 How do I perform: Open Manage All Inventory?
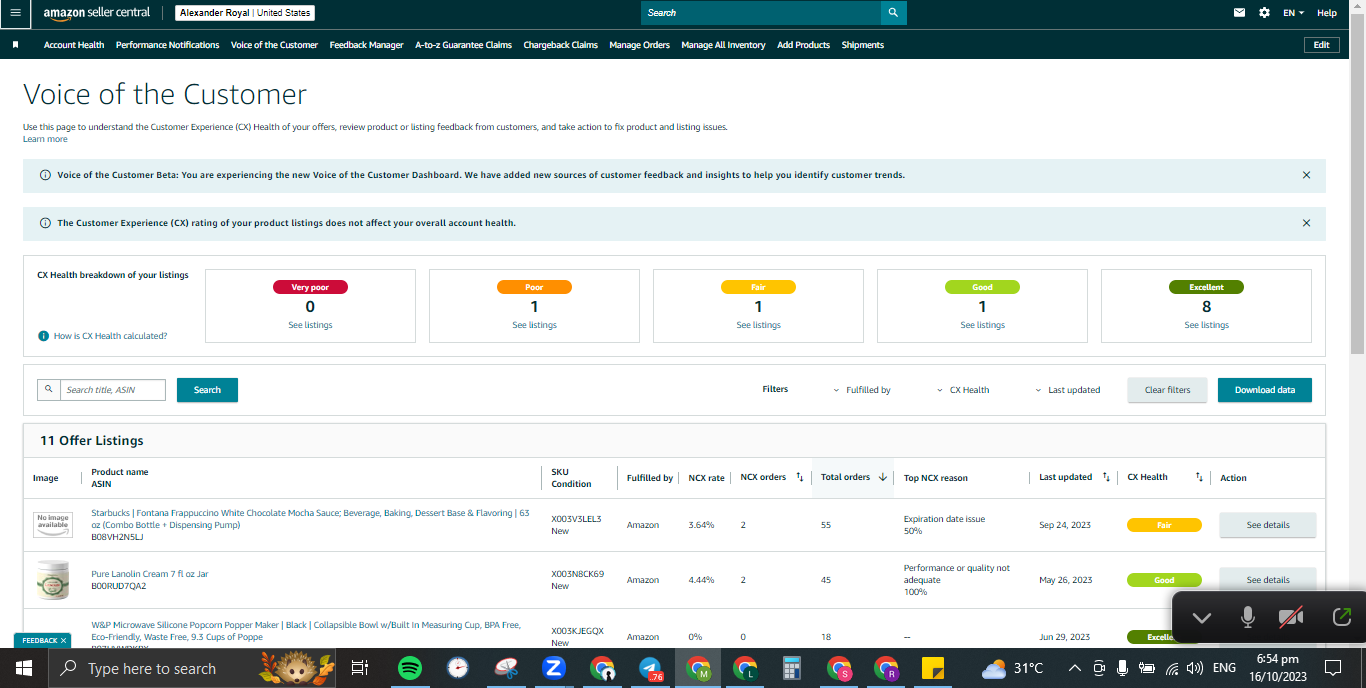pyautogui.click(x=724, y=45)
